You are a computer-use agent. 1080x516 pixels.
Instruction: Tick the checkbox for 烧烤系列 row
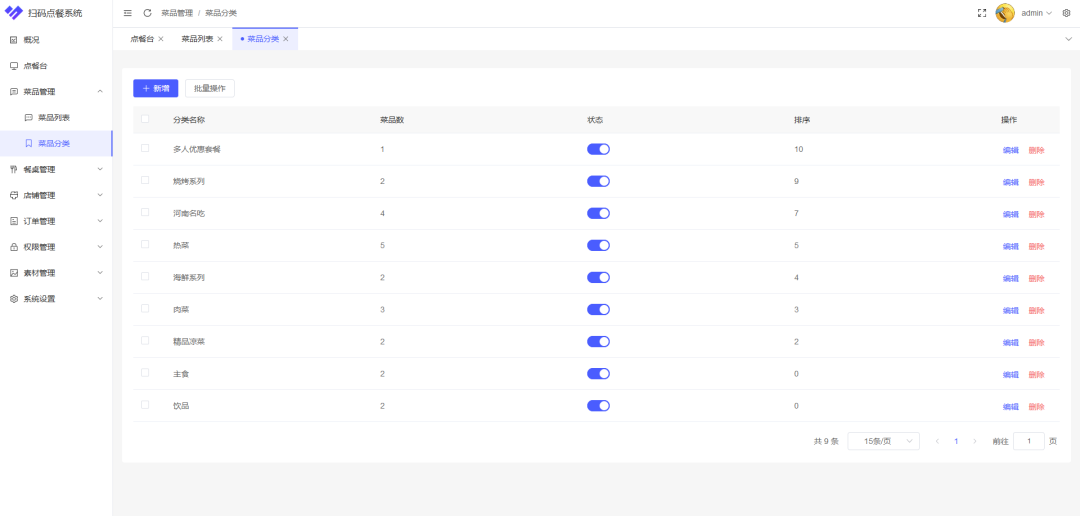pyautogui.click(x=145, y=180)
